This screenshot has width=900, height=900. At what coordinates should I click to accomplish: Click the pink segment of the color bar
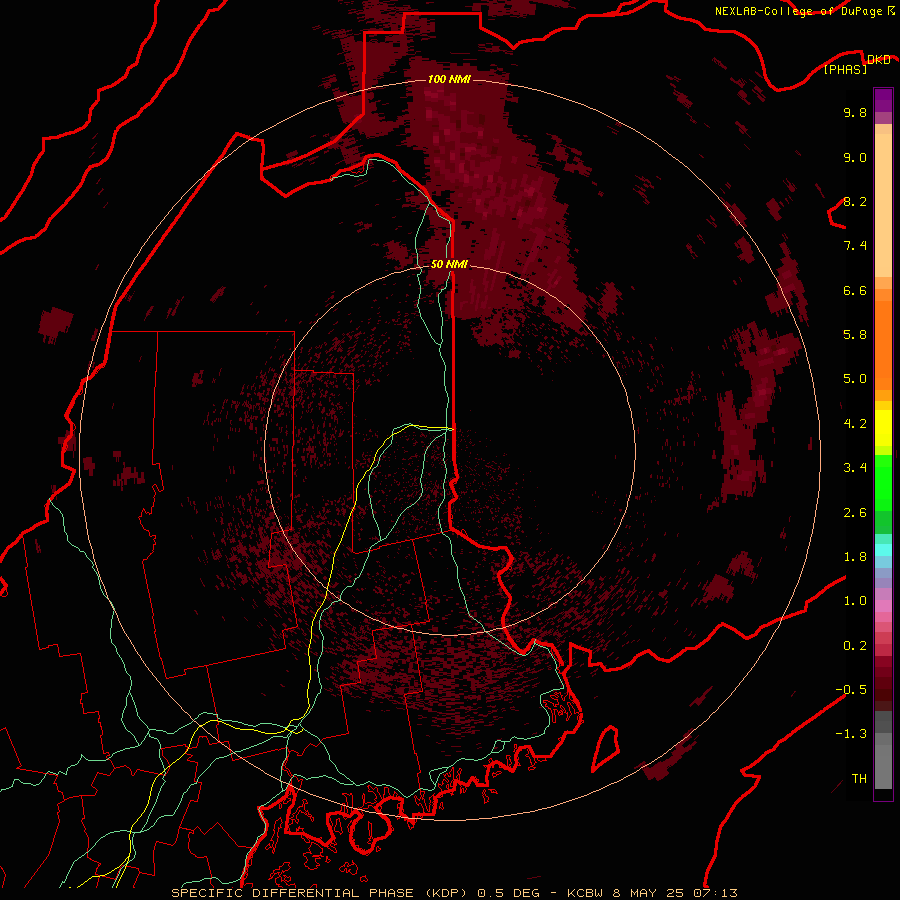click(883, 606)
